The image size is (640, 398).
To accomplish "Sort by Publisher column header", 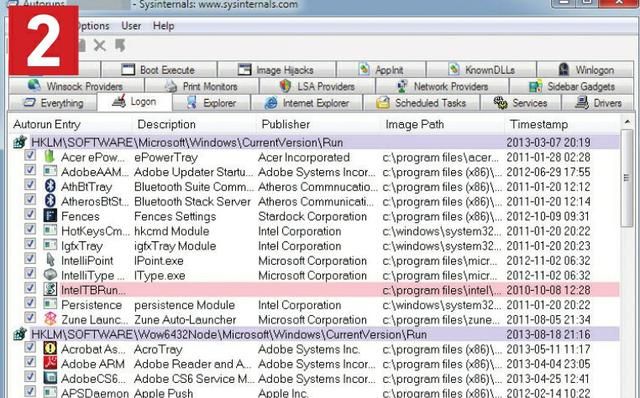I will (x=319, y=124).
